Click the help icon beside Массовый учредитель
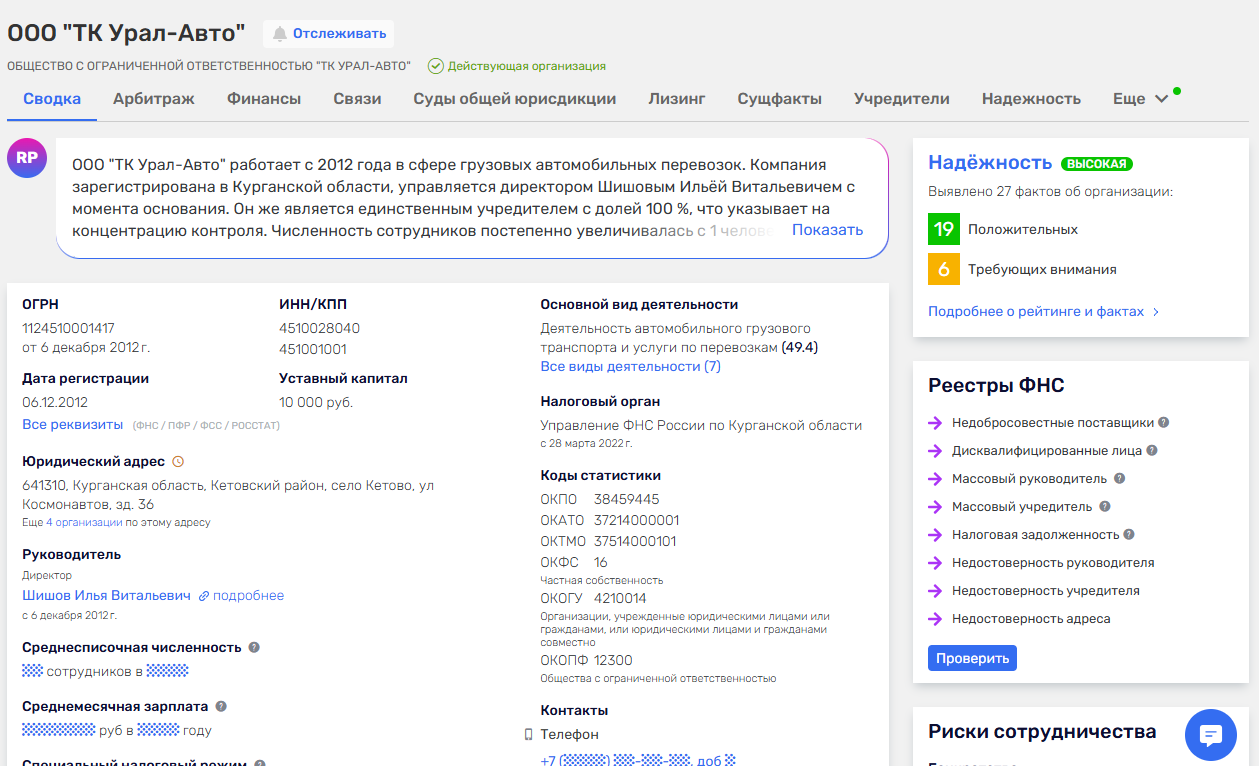The width and height of the screenshot is (1259, 766). pos(1105,507)
